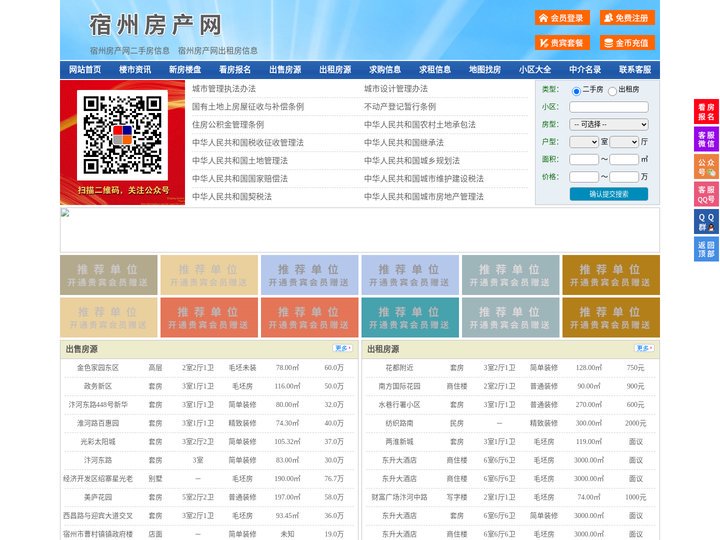Open the 城市设计管理办法 link
720x540 pixels.
(396, 89)
